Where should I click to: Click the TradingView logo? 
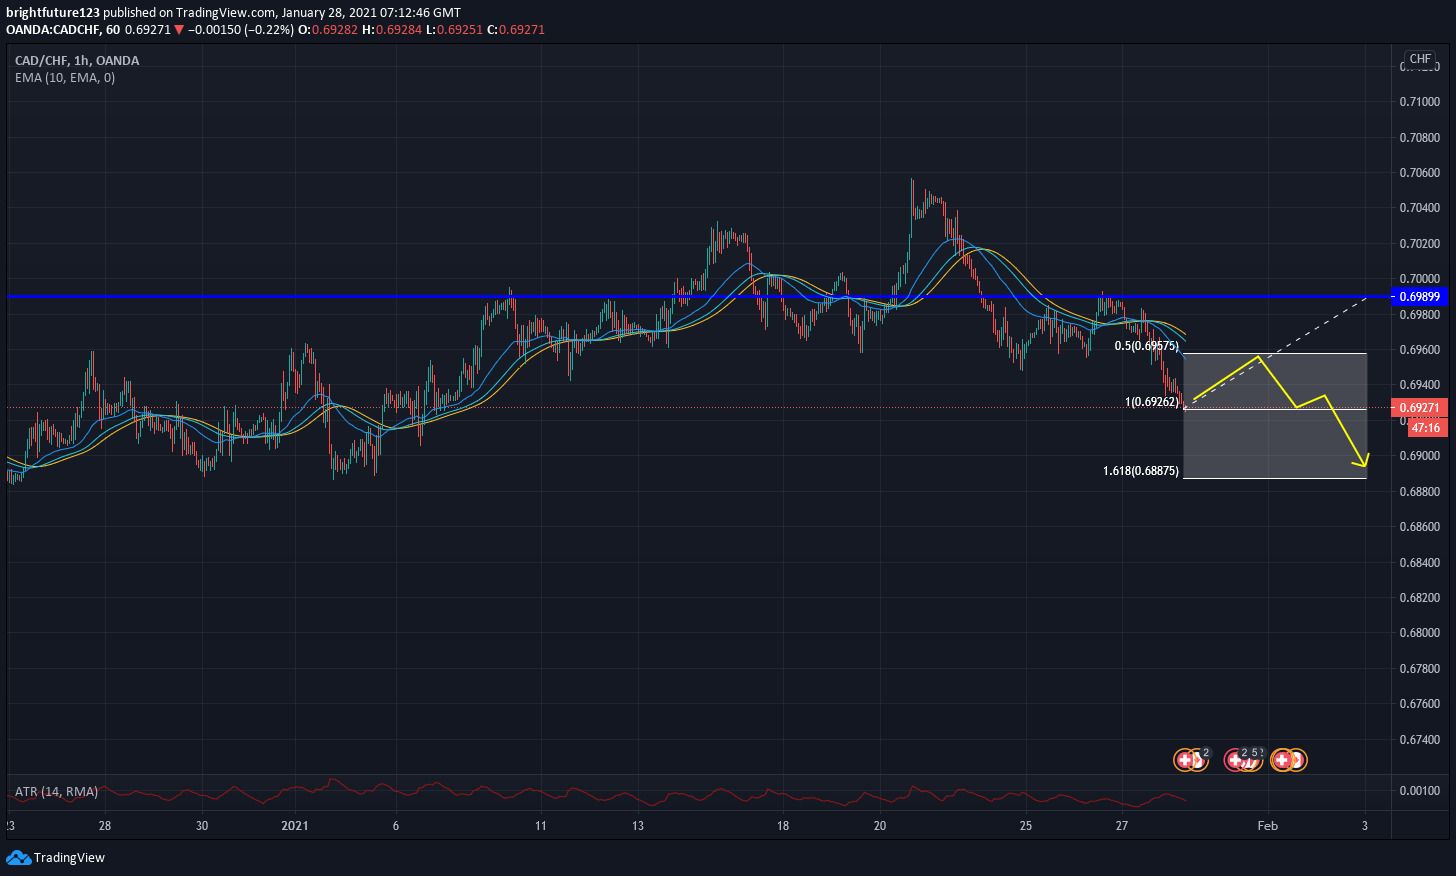55,857
